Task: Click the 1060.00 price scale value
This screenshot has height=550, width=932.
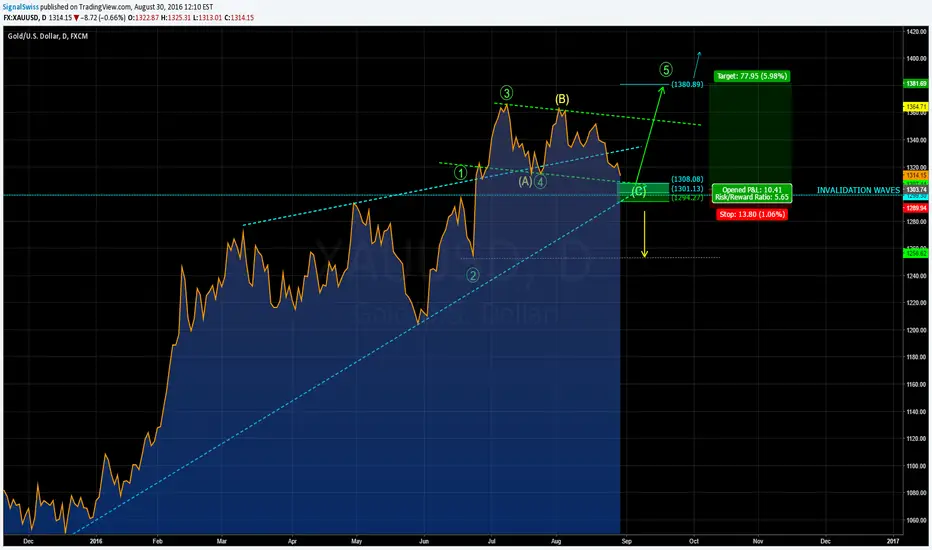Action: (x=916, y=520)
